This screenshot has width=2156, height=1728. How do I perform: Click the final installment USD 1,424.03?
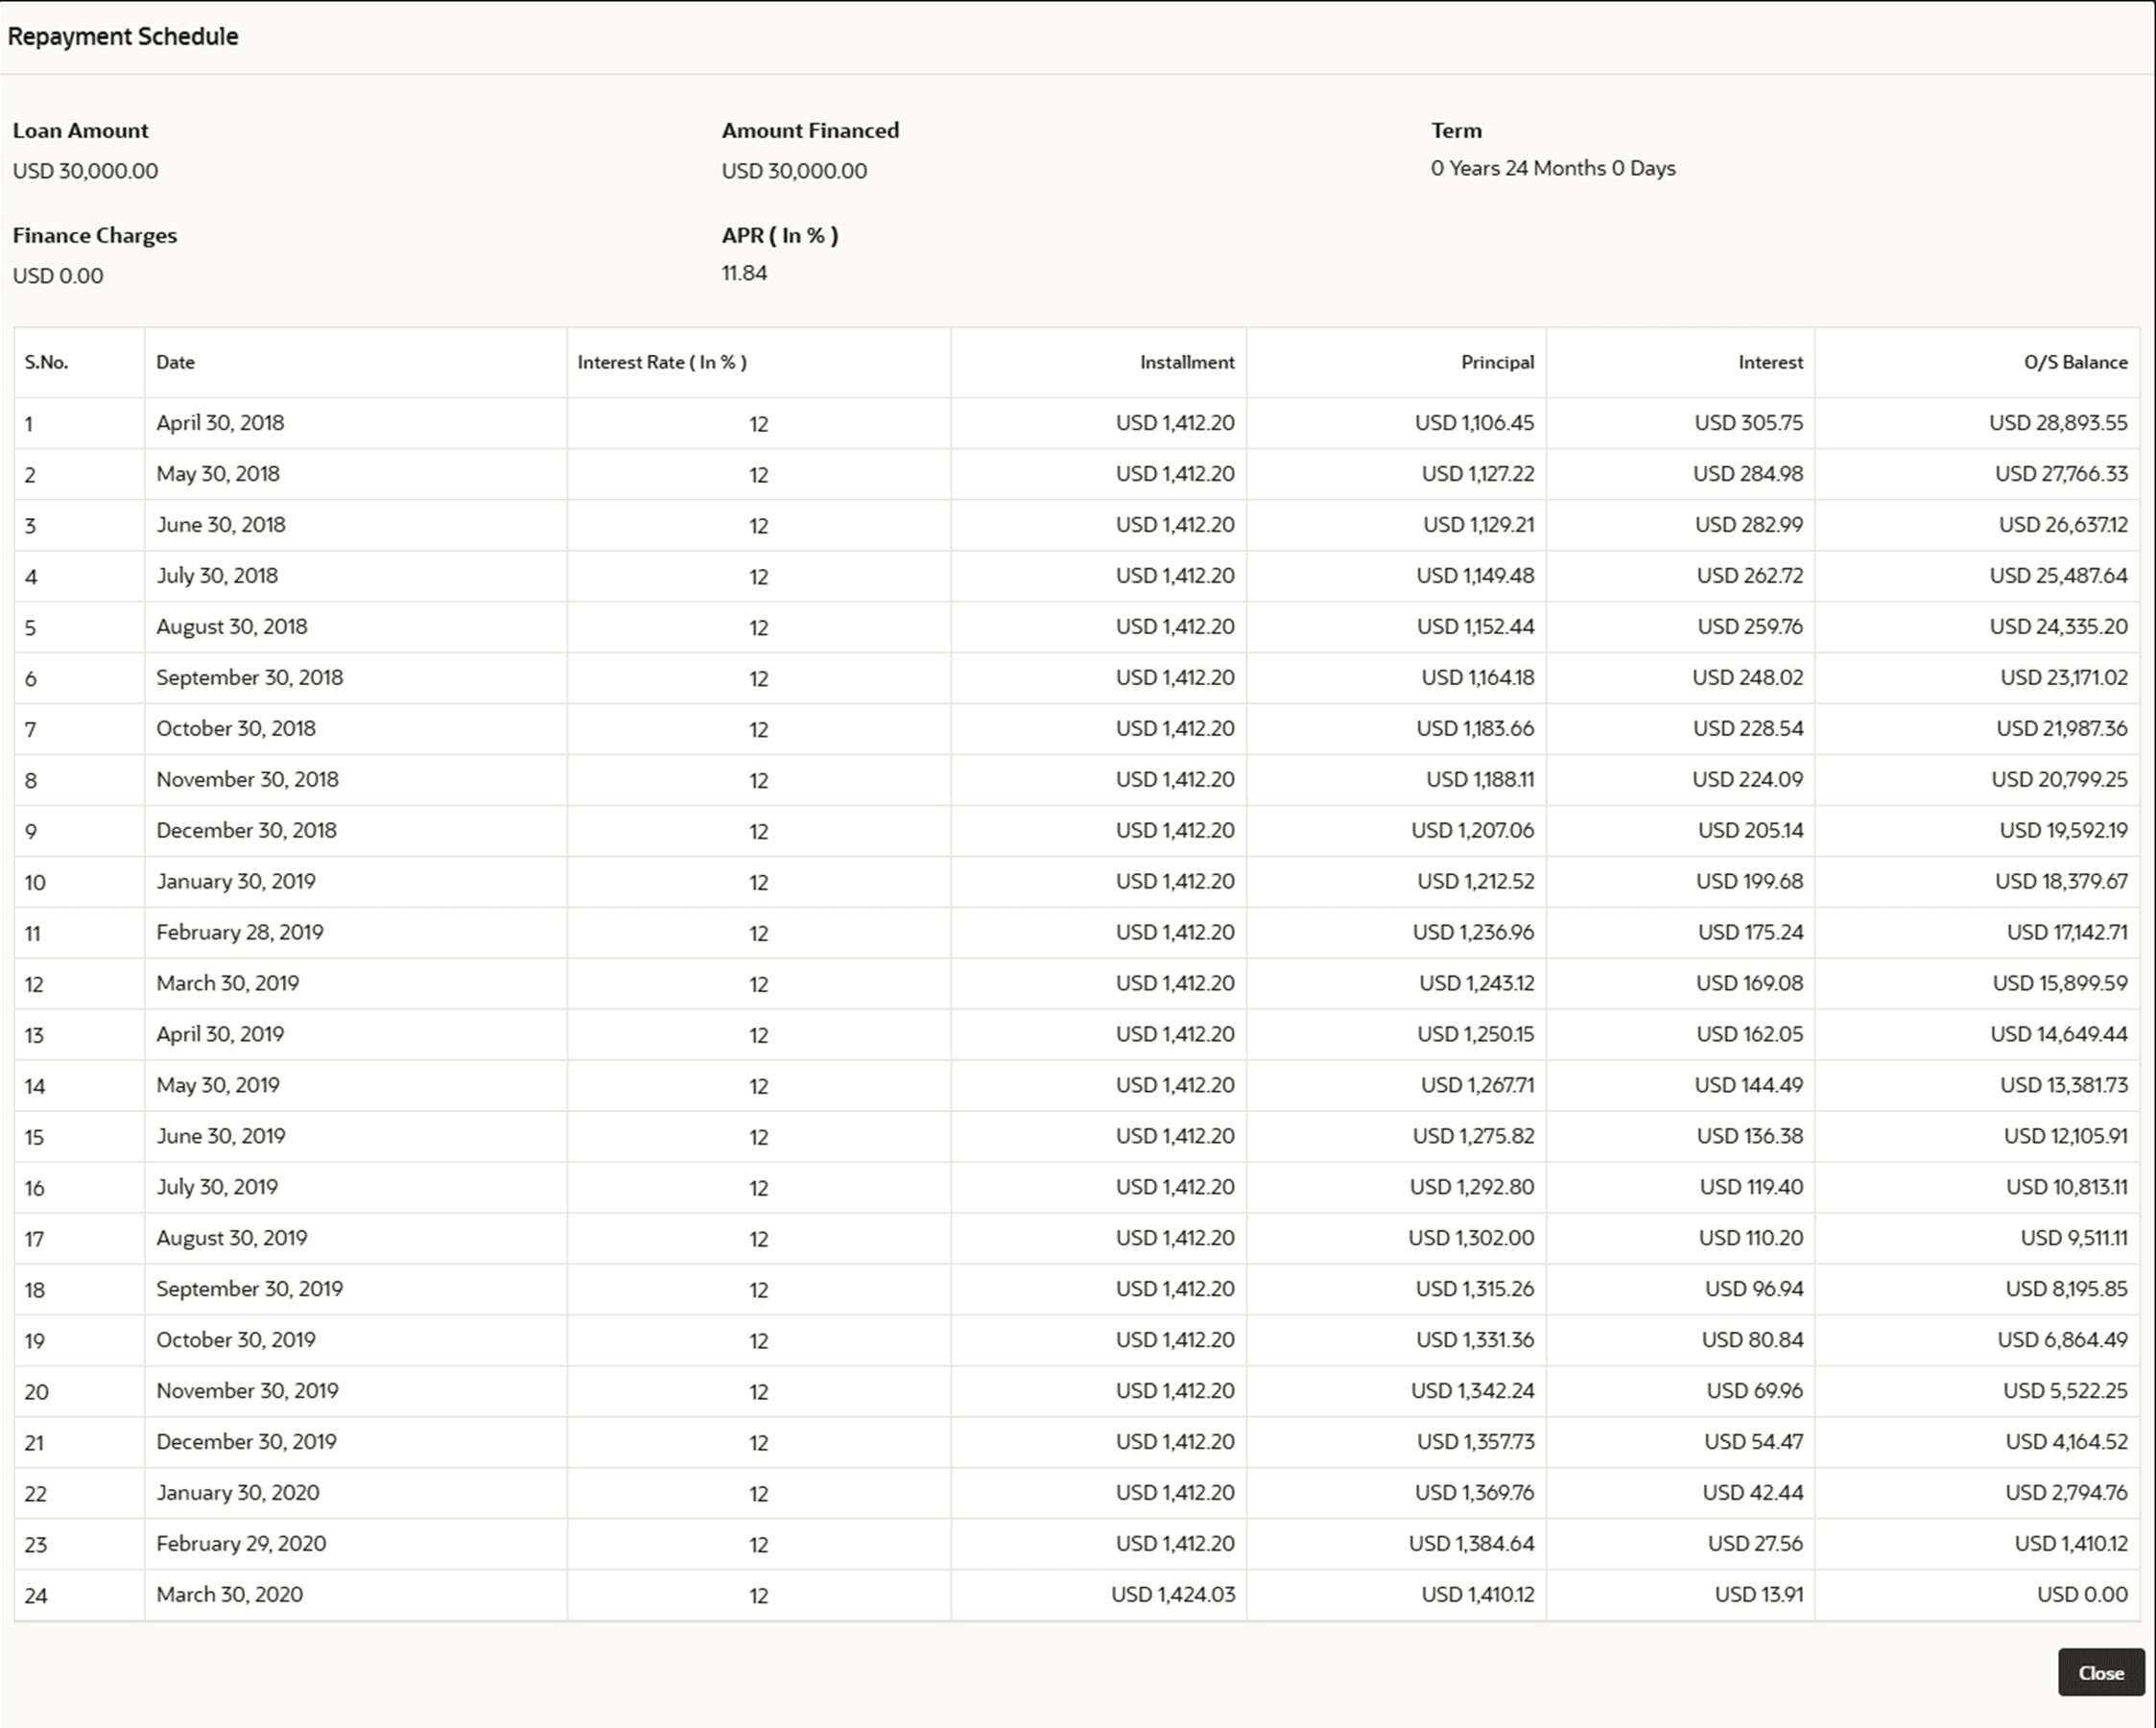pos(1172,1594)
